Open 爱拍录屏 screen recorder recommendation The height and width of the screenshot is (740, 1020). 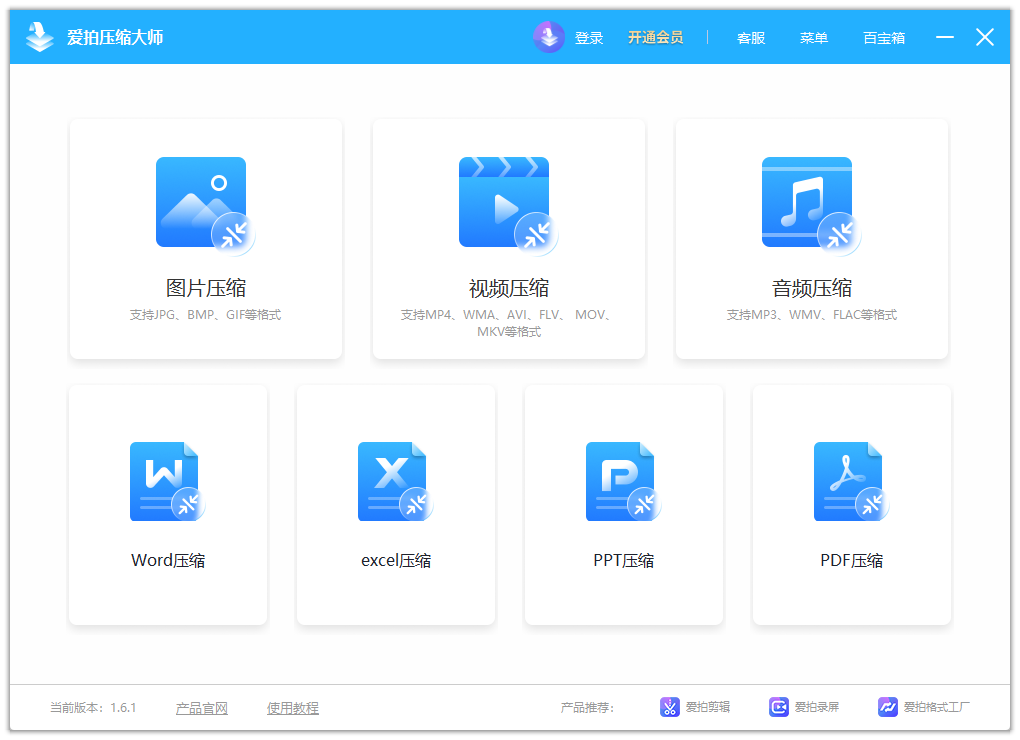tap(805, 706)
